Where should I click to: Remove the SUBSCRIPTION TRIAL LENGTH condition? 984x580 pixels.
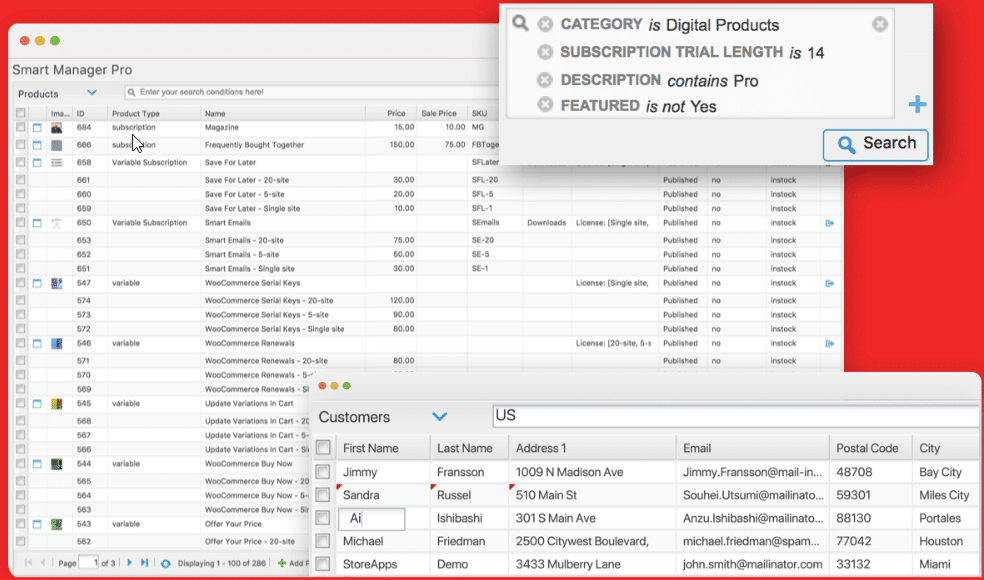[x=545, y=52]
